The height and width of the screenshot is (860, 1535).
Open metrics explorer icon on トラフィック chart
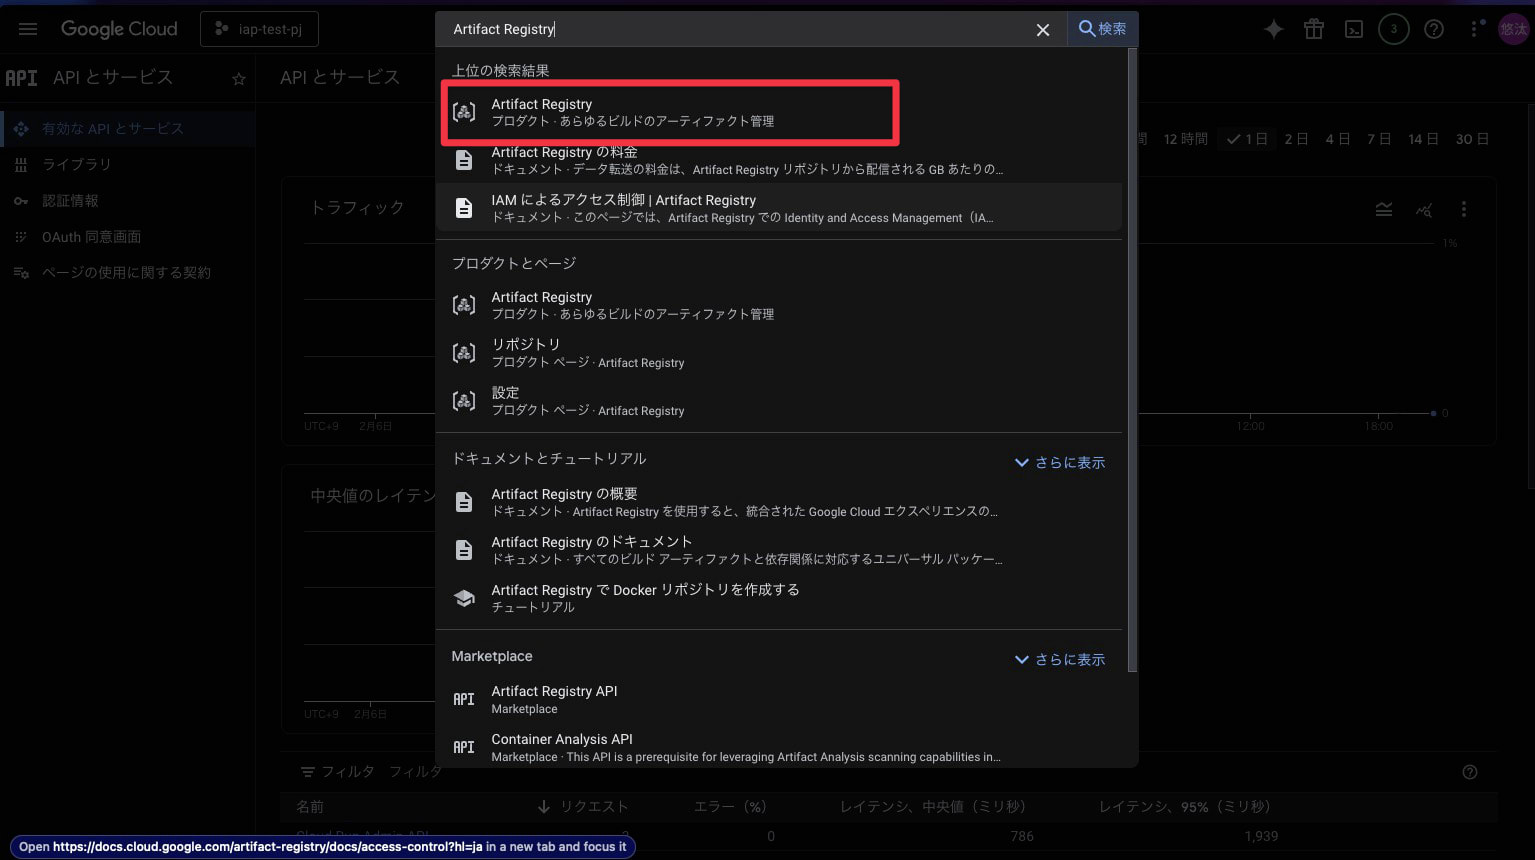pos(1424,209)
